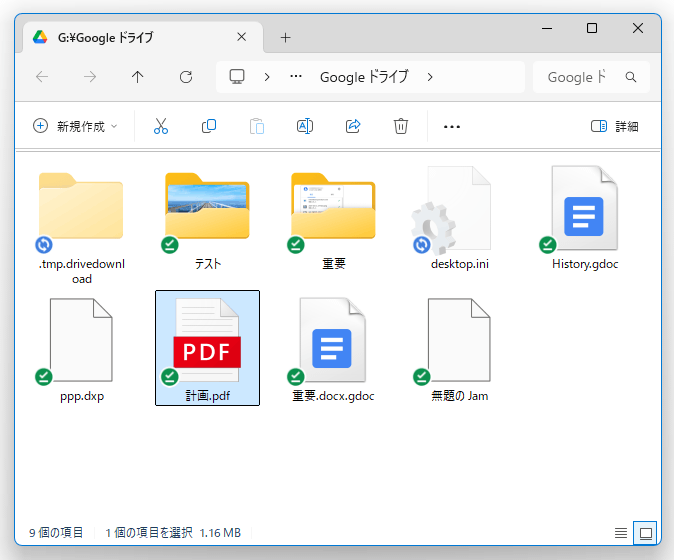Click the Copy icon in toolbar
The image size is (674, 560).
coord(209,126)
